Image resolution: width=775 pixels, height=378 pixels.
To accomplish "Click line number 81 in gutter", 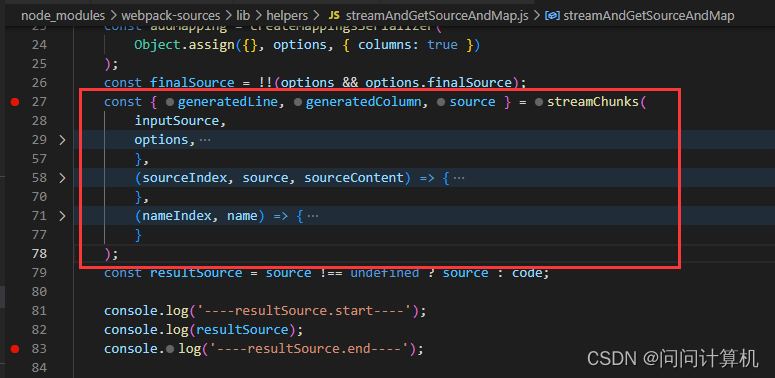I will click(x=39, y=311).
